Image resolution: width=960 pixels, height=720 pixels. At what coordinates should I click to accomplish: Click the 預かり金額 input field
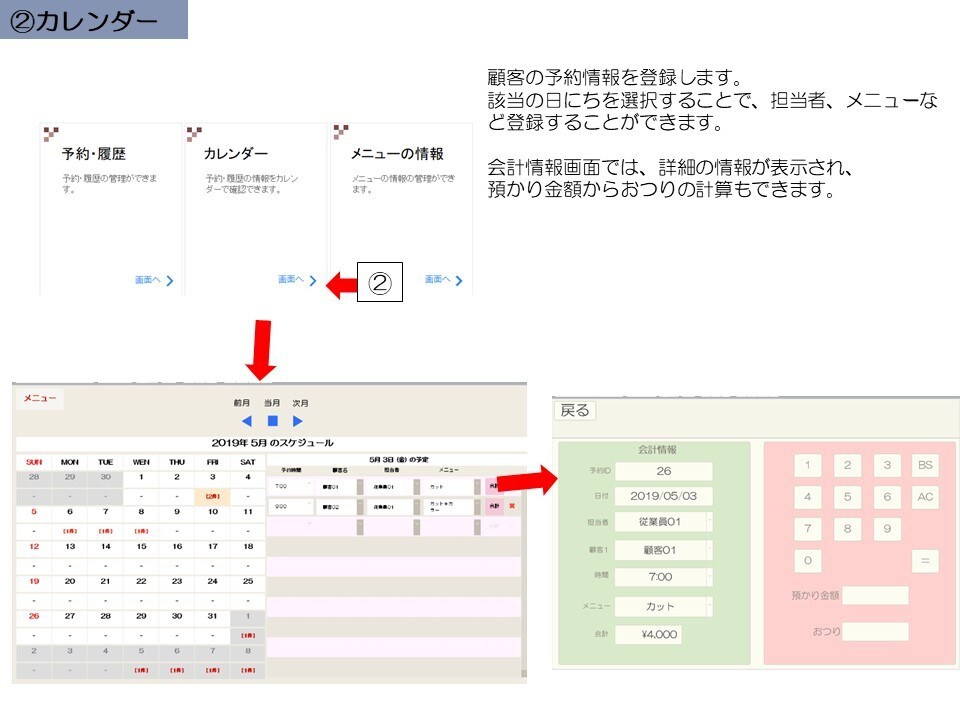tap(876, 595)
